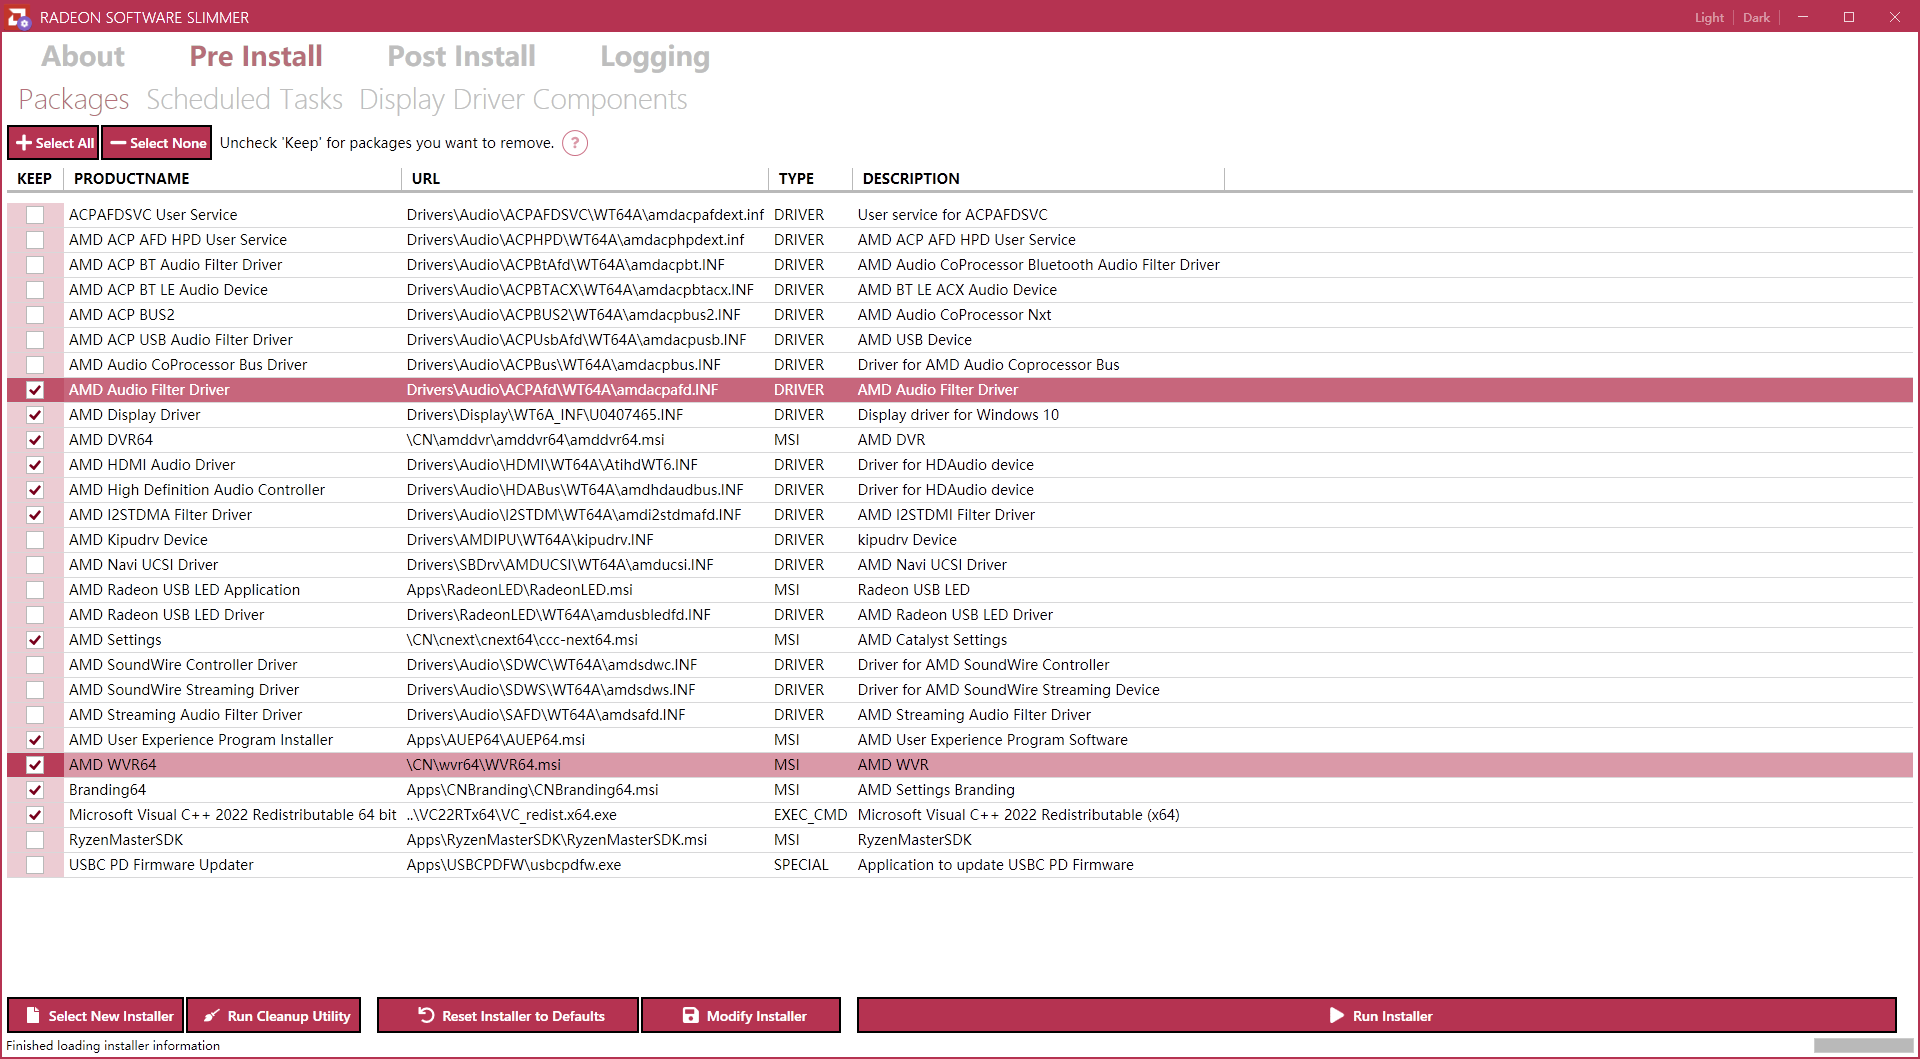Uncheck Keep for AMD Settings
Viewport: 1920px width, 1059px height.
(35, 640)
